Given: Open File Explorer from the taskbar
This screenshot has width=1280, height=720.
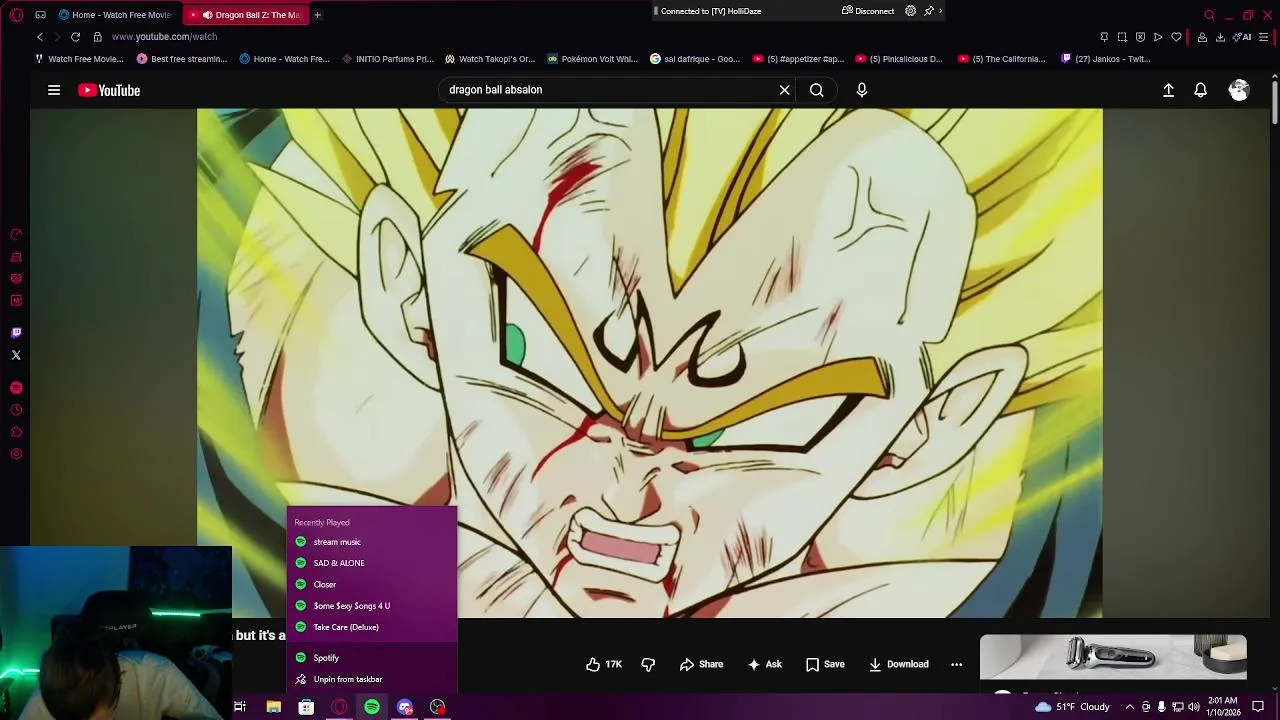Looking at the screenshot, I should [273, 707].
